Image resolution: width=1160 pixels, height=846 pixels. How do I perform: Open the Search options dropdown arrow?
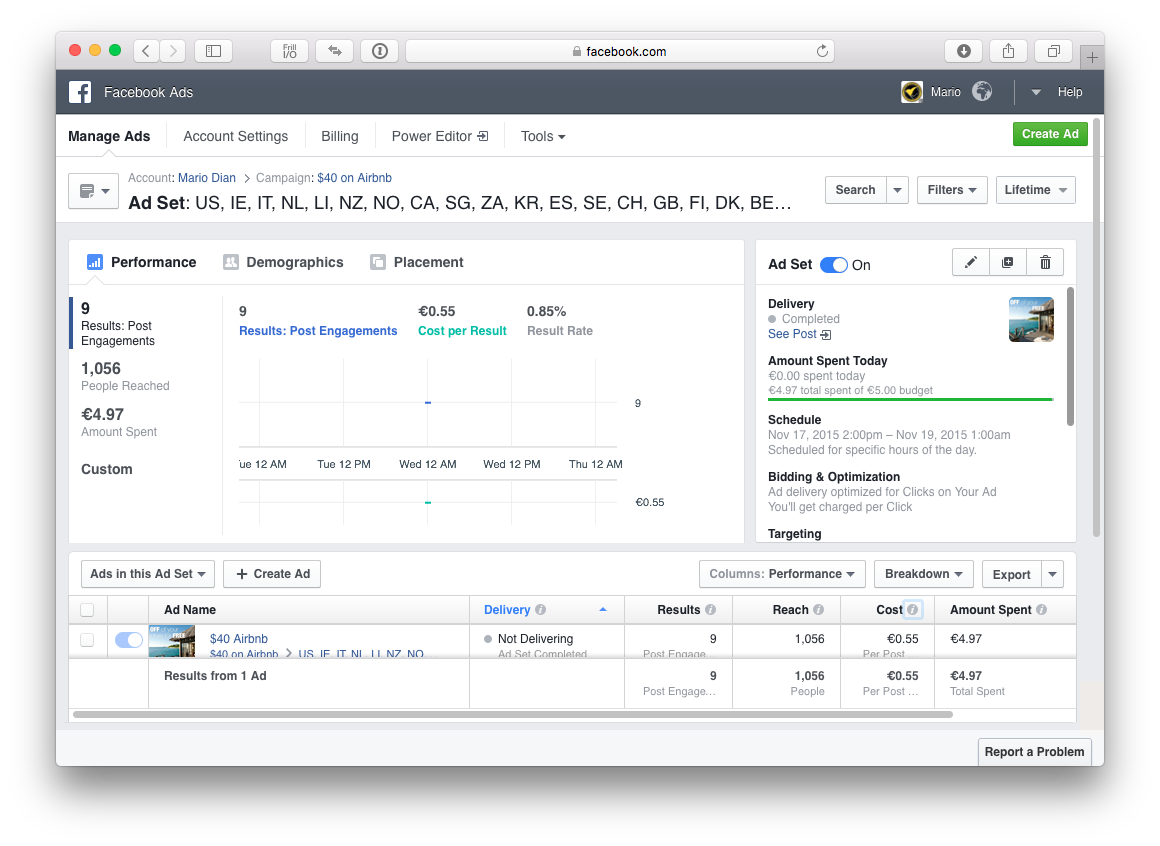pos(897,190)
